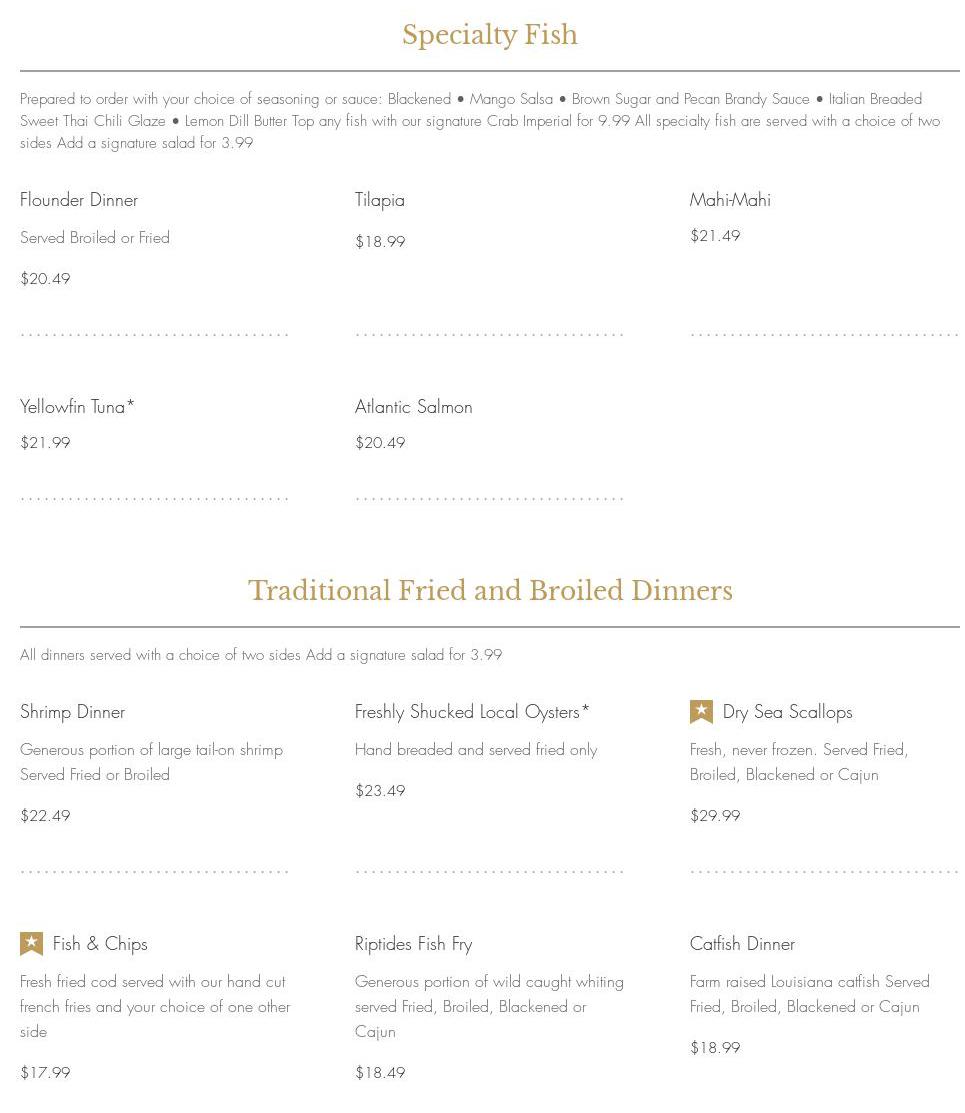Viewport: 965px width, 1113px height.
Task: Click the star badge beside Fish & Chips
Action: 31,944
